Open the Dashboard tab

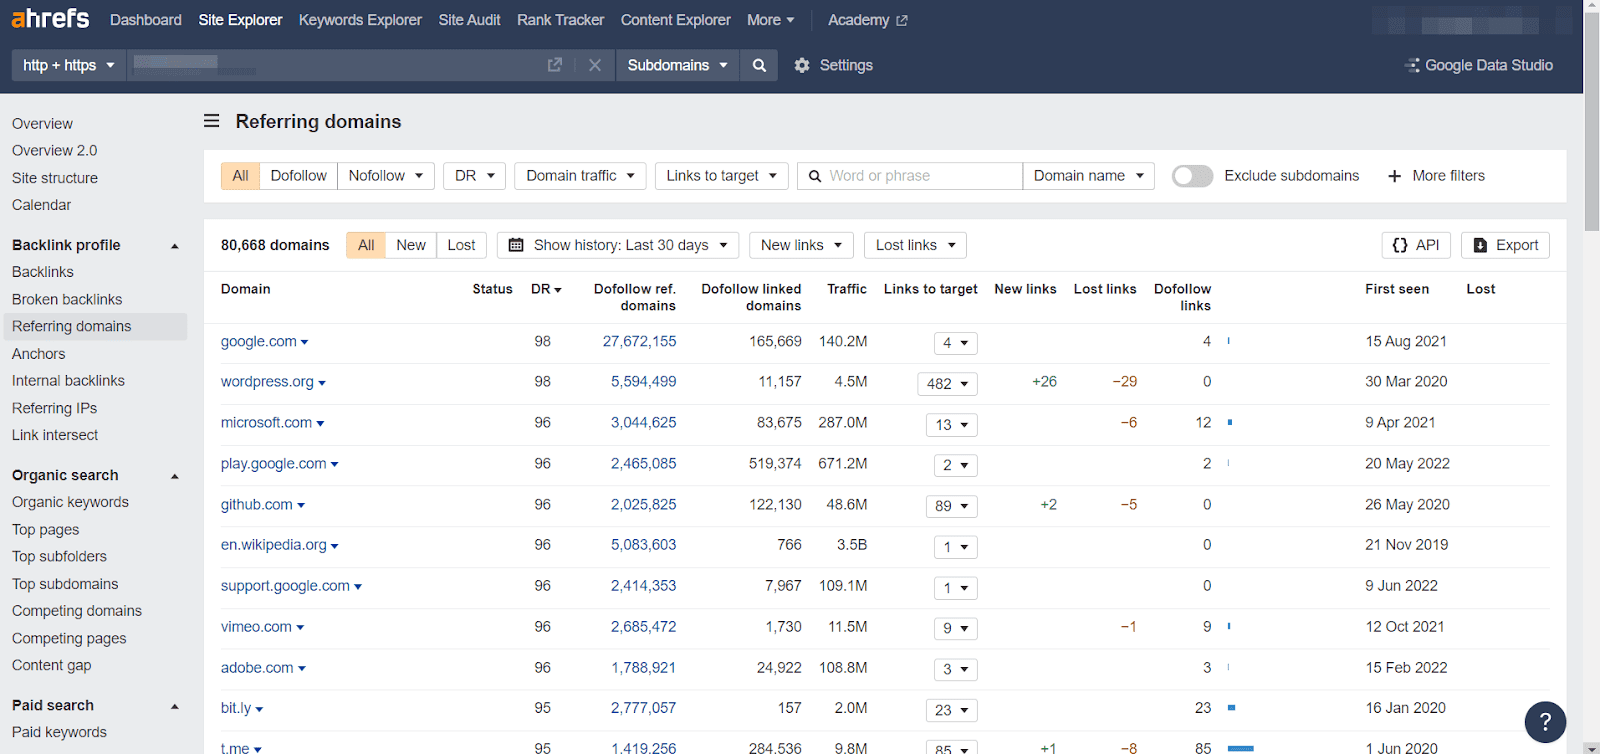click(146, 20)
